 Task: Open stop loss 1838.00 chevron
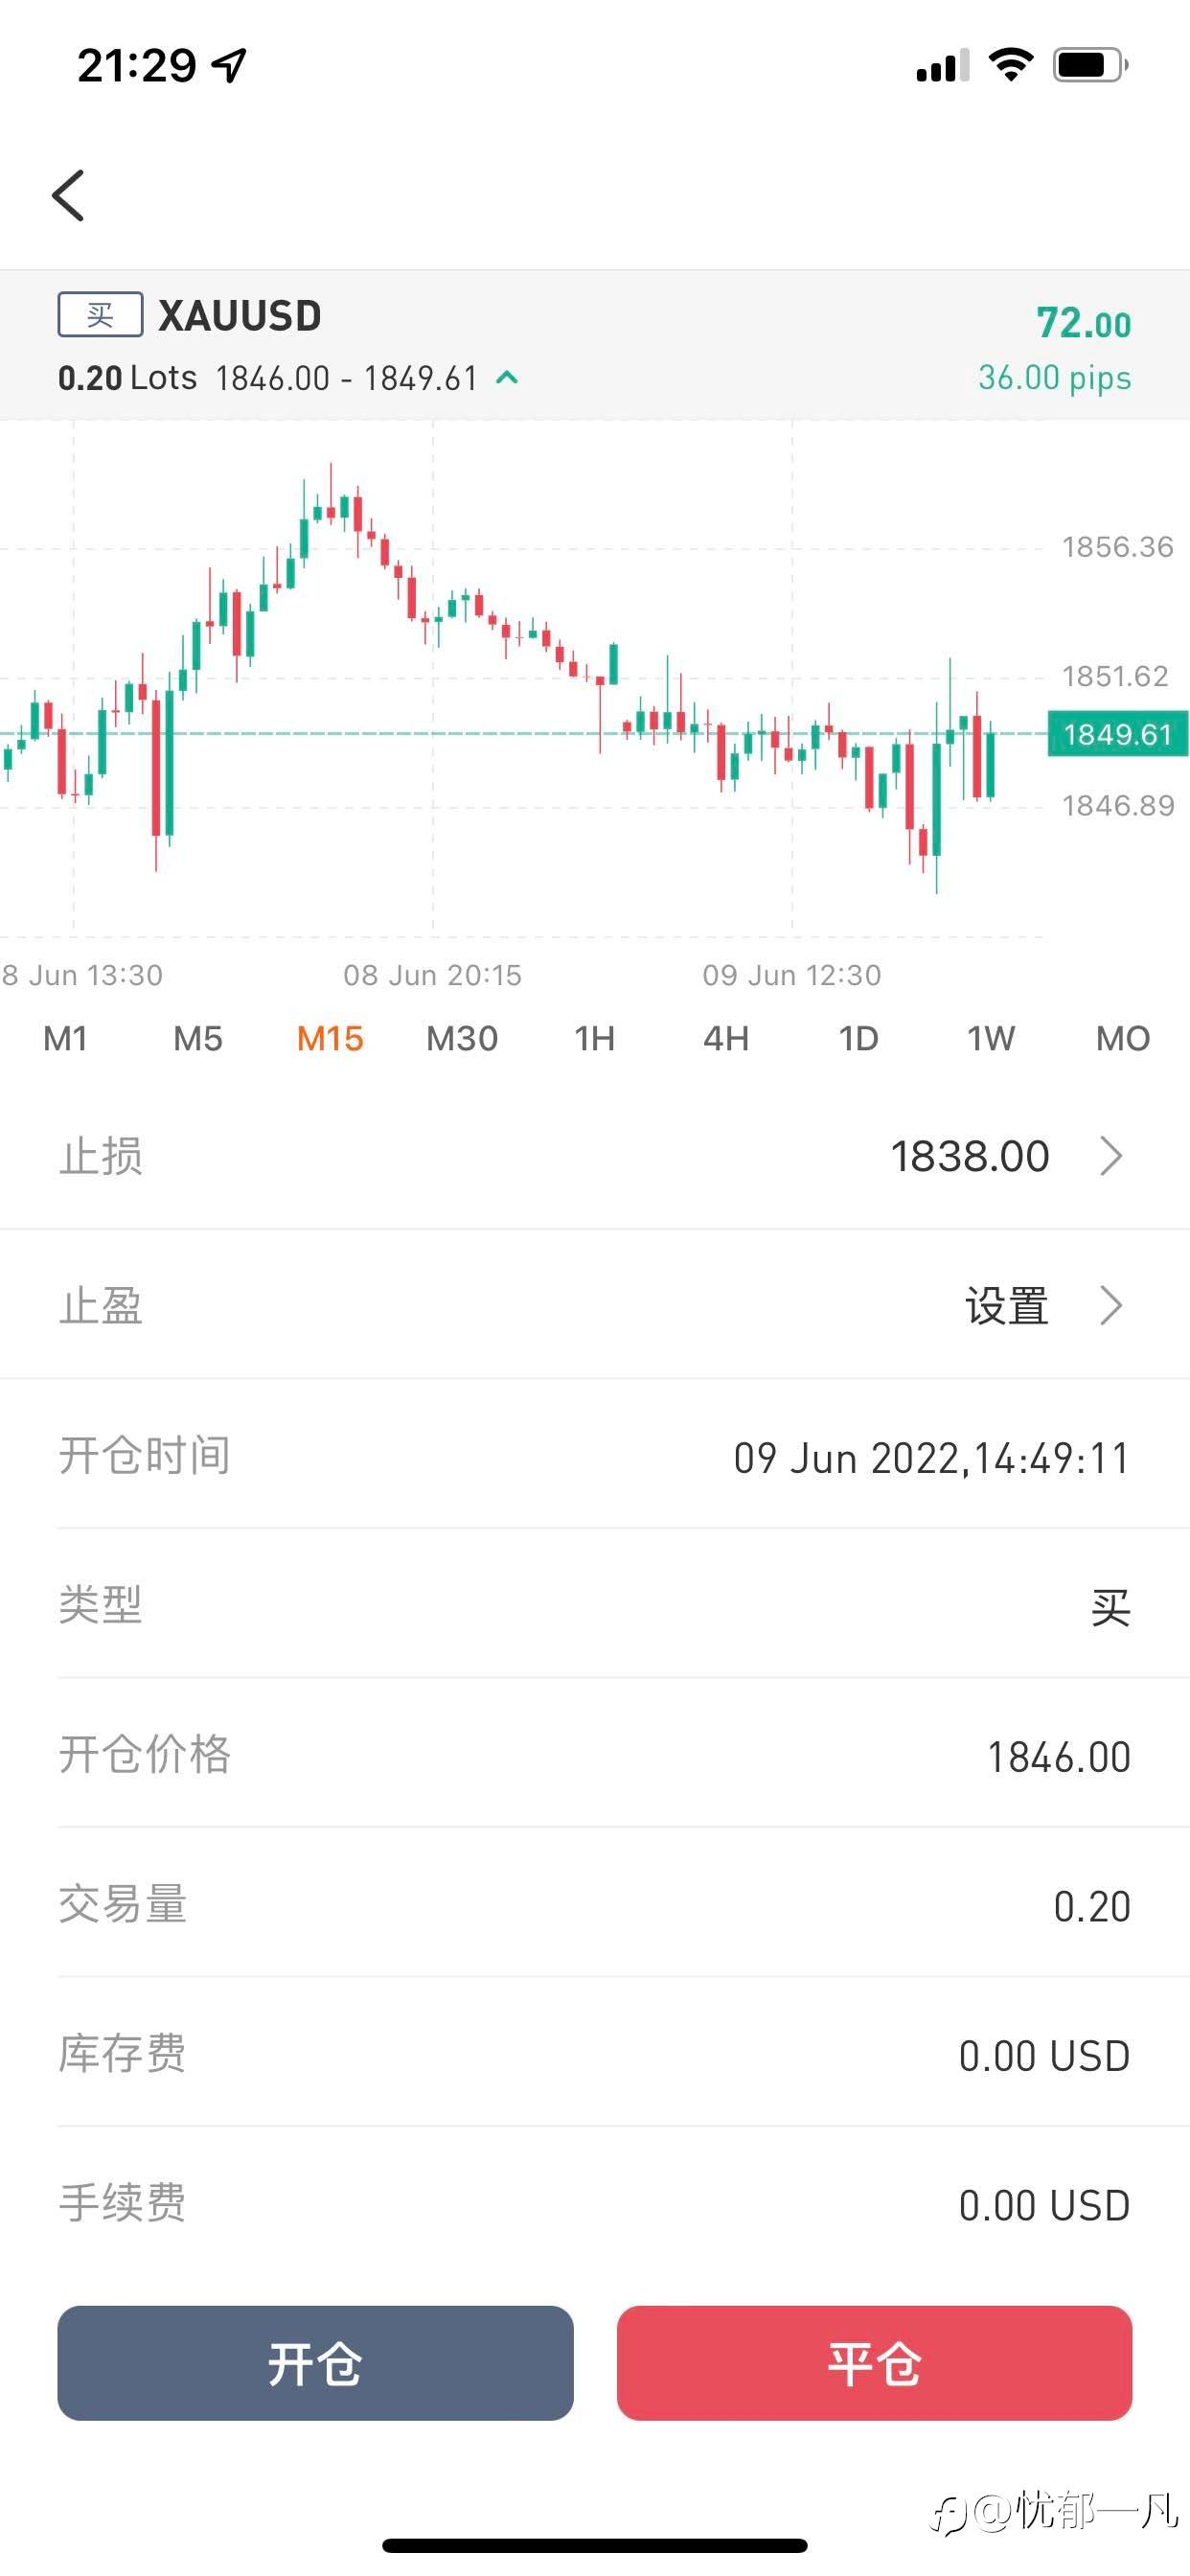1110,1156
